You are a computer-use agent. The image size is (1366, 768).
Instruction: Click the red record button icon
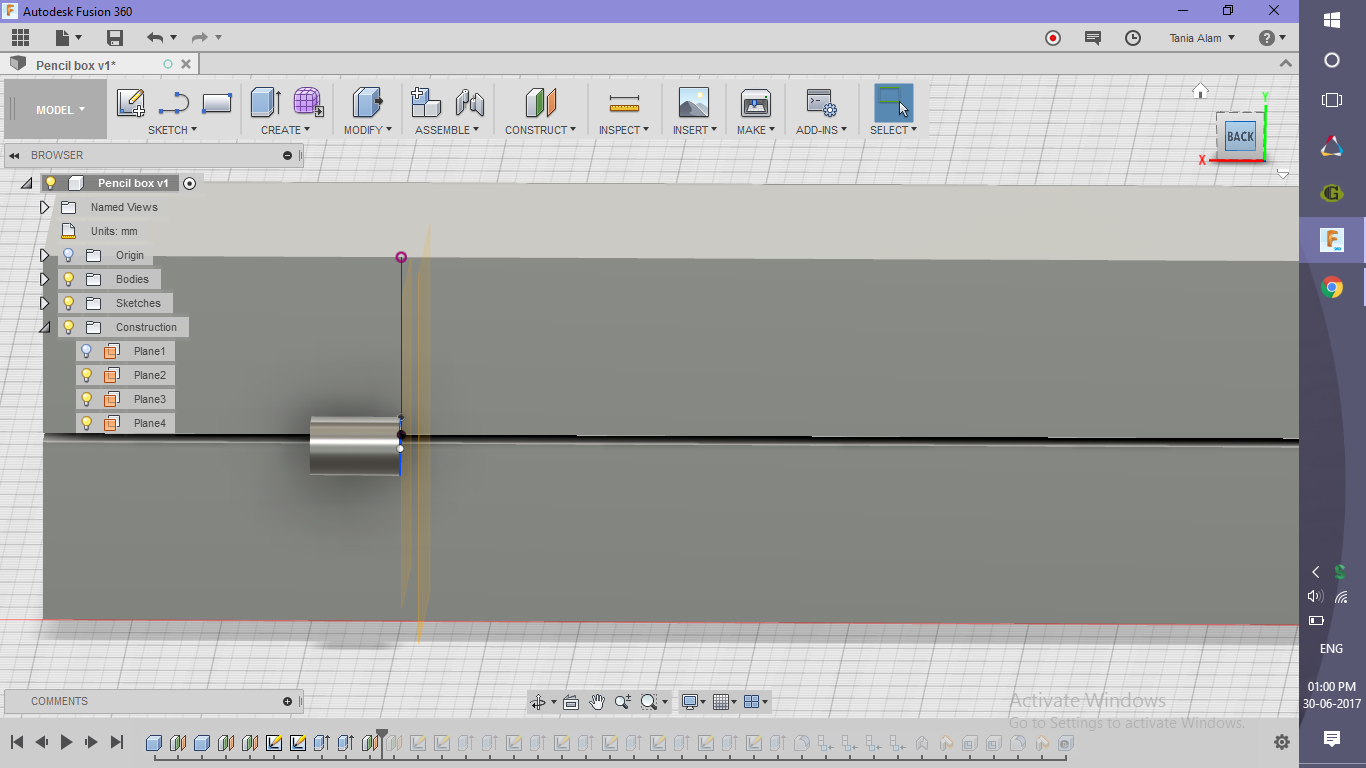(1053, 38)
